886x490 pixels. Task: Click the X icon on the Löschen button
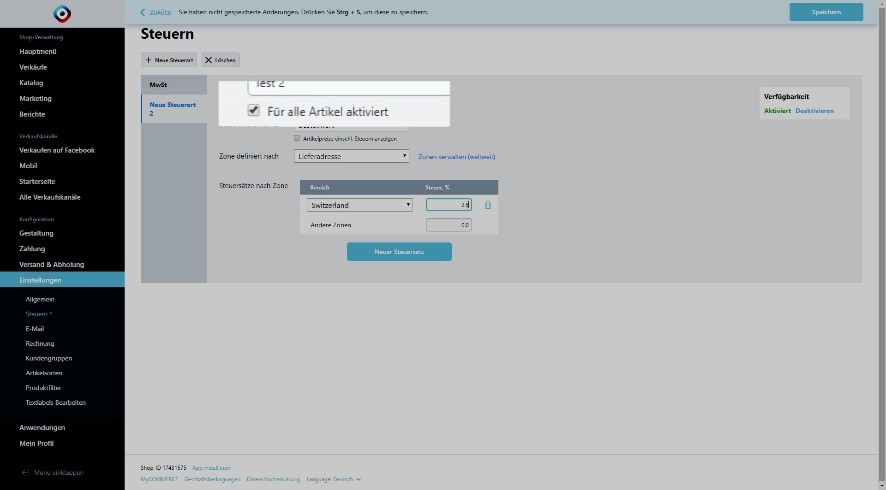coord(208,60)
